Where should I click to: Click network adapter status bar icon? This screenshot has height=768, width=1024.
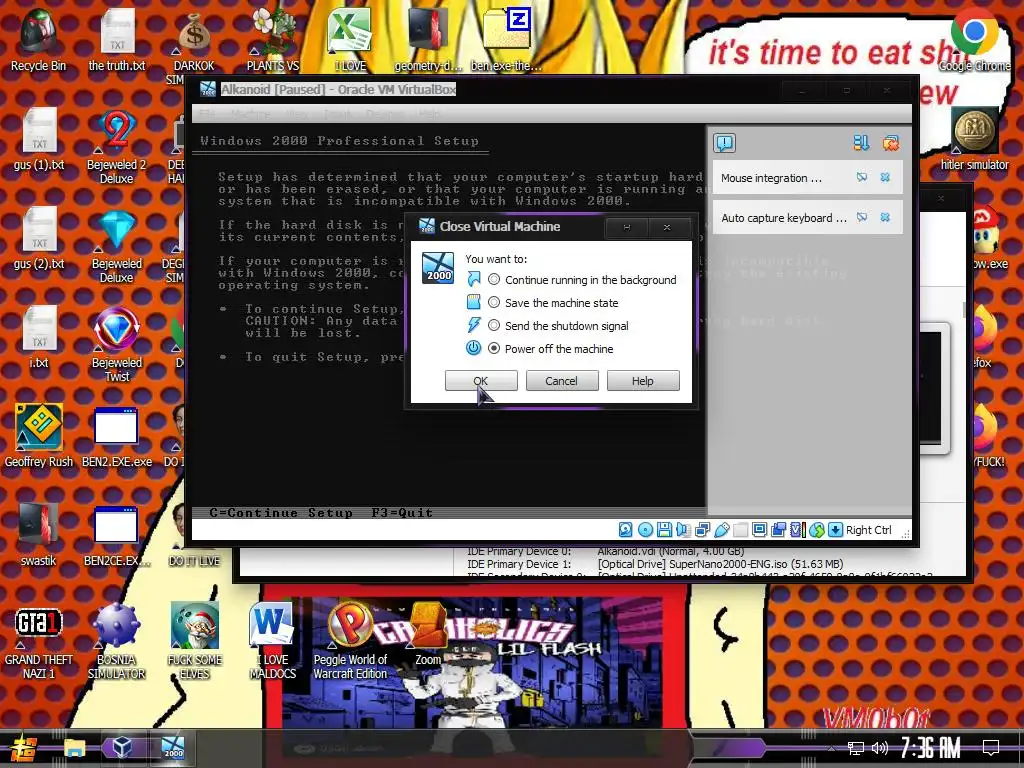[x=703, y=530]
